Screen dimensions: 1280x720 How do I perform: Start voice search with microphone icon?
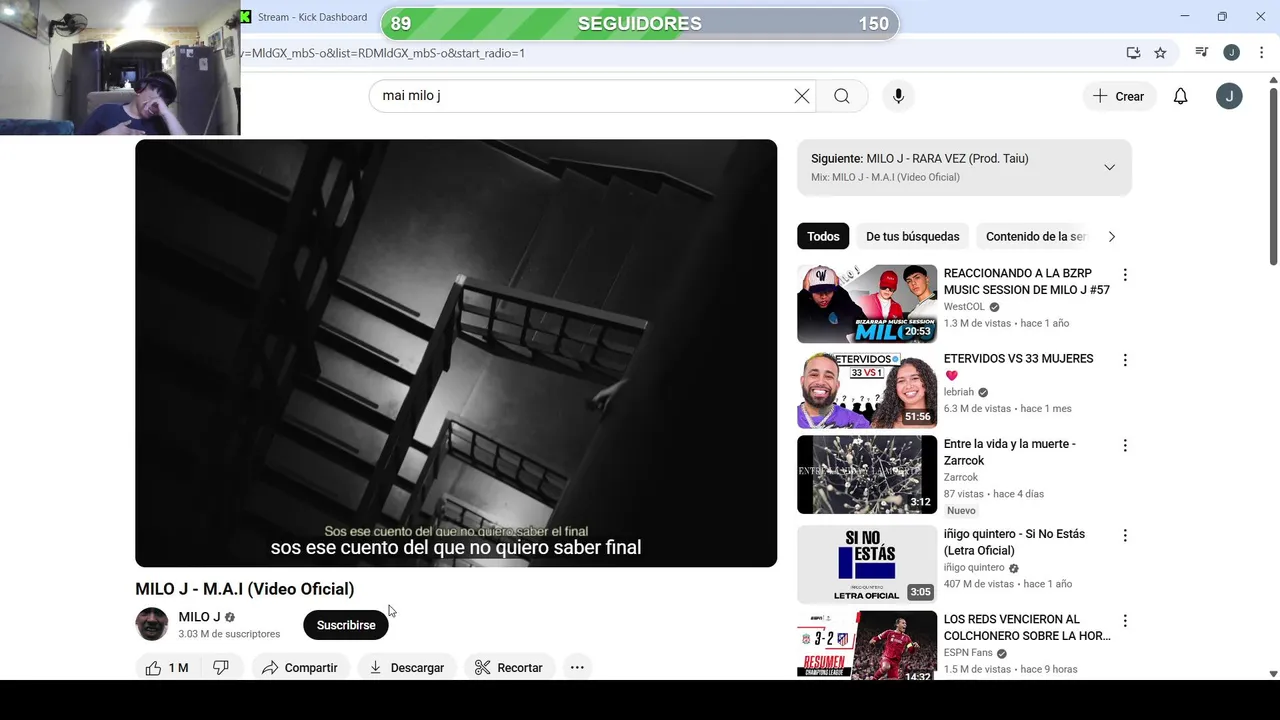tap(898, 96)
